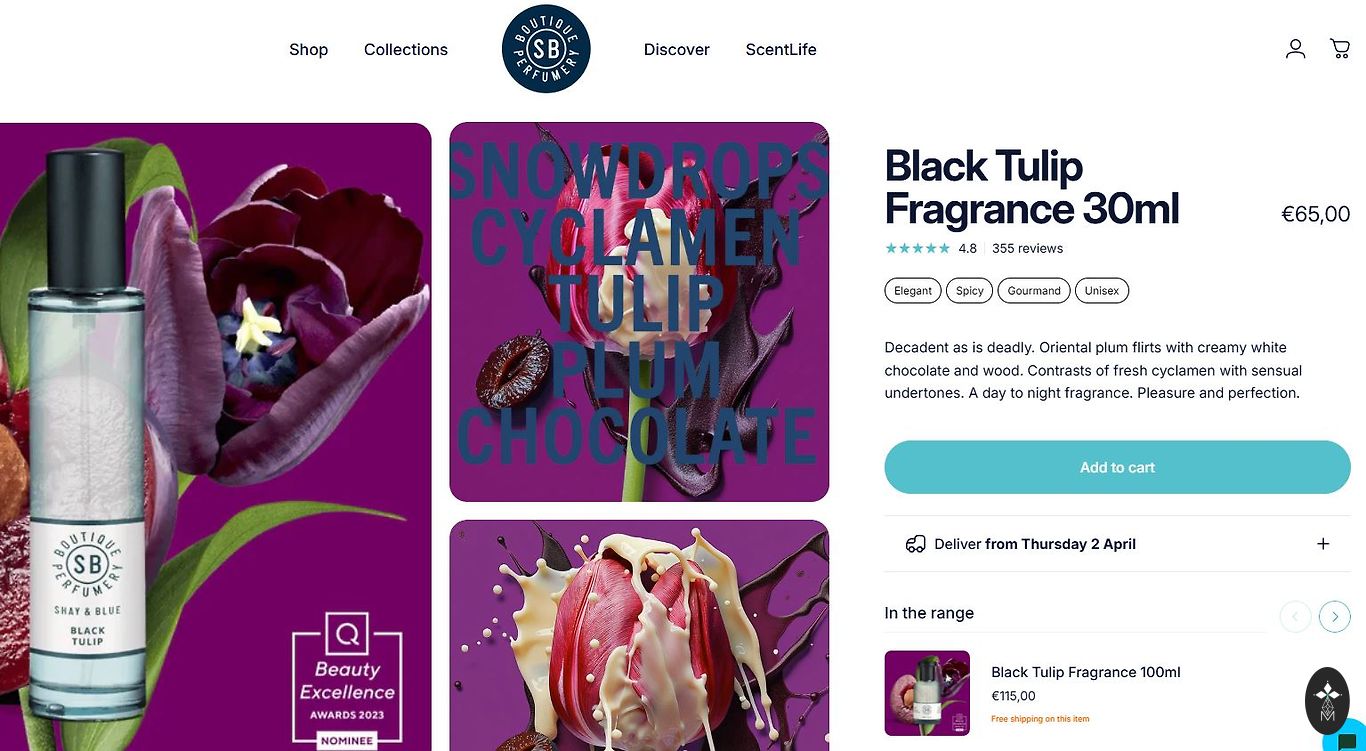Click the SB Boutique Perfumery logo

(x=546, y=49)
